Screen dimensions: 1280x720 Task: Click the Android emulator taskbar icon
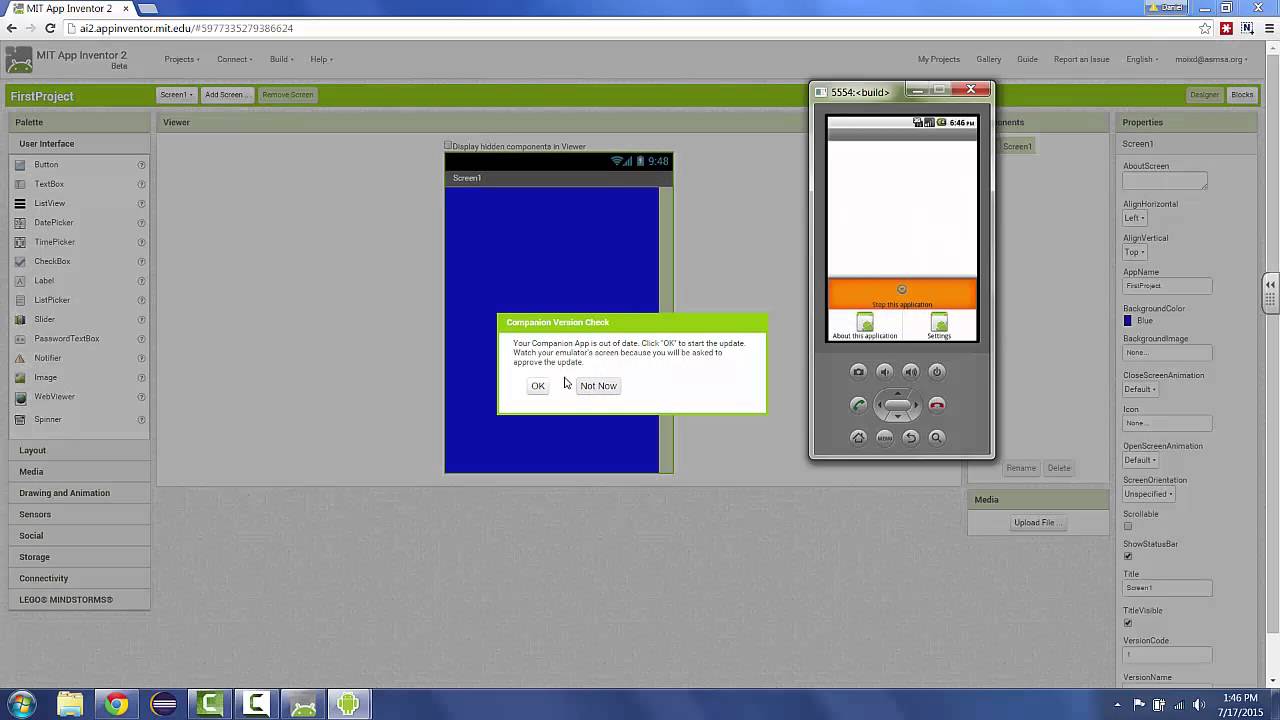coord(348,705)
